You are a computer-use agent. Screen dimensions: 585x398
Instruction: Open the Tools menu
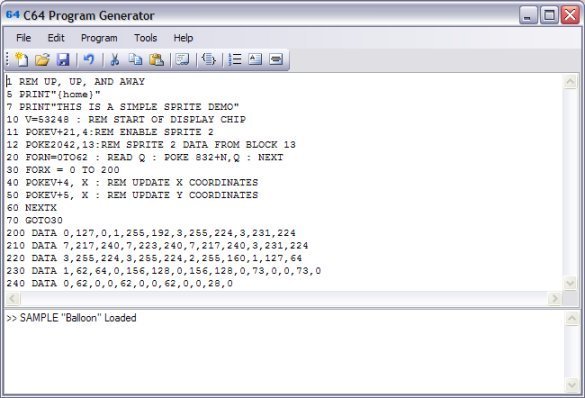click(146, 38)
